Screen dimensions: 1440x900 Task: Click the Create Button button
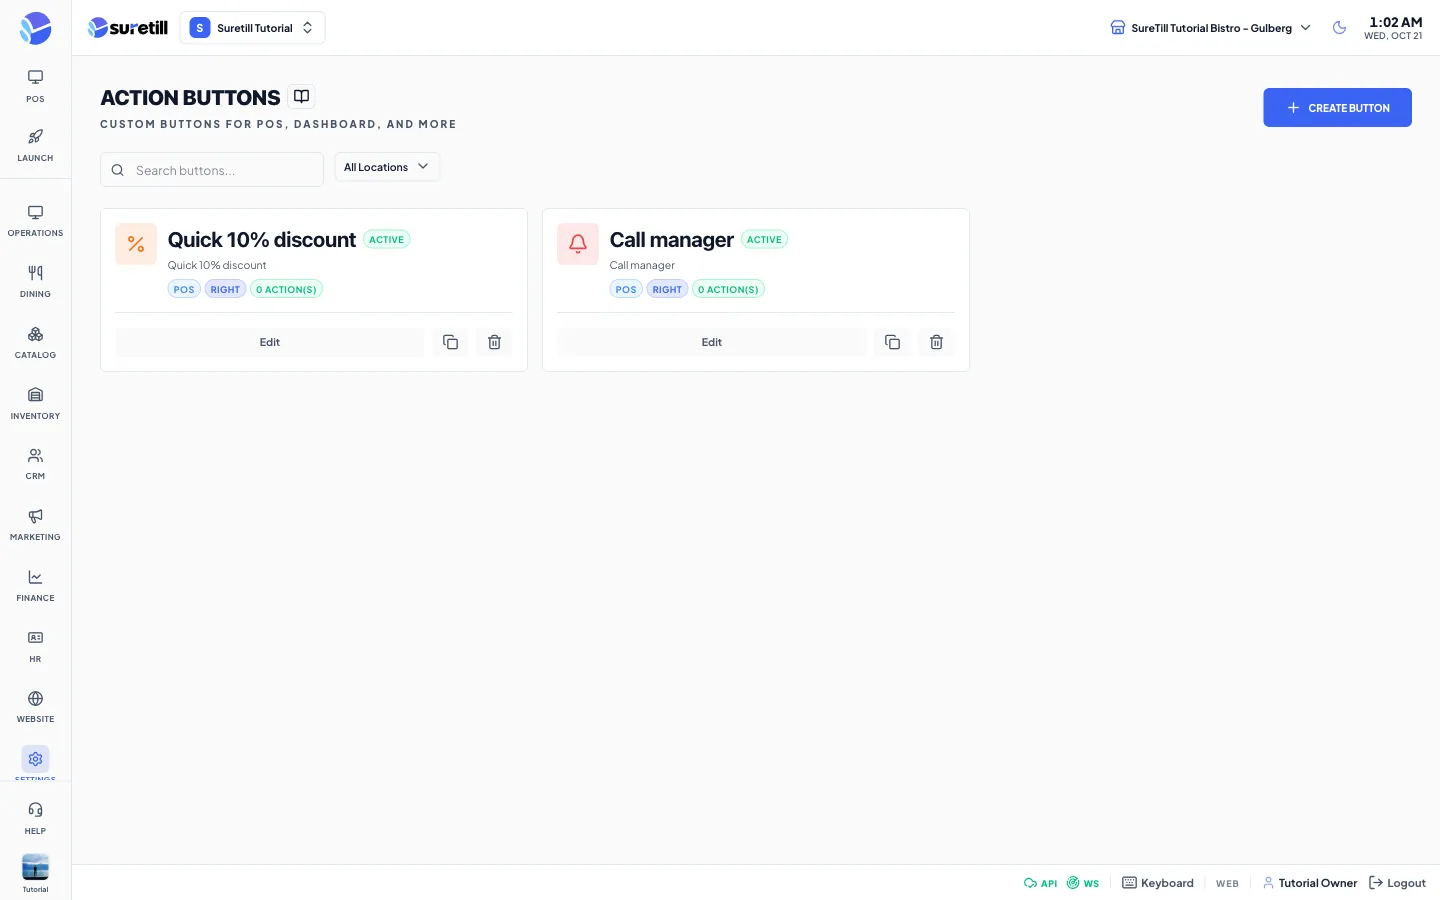point(1337,107)
